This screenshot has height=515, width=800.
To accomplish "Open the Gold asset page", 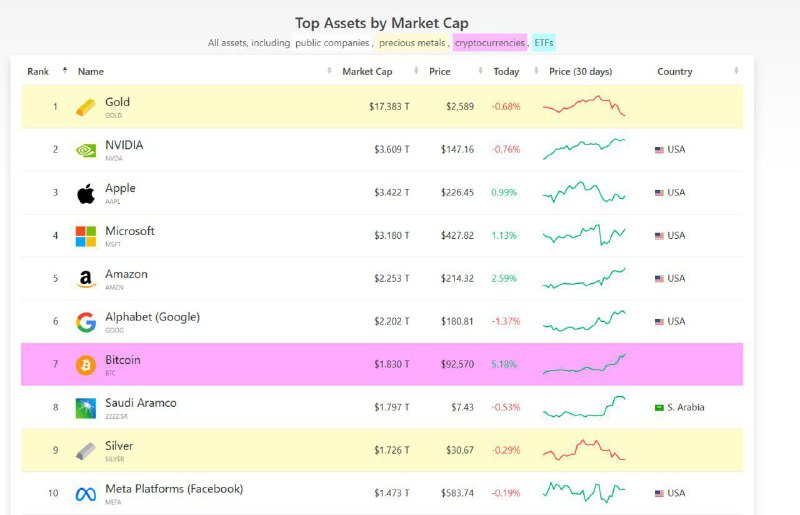I will (117, 102).
